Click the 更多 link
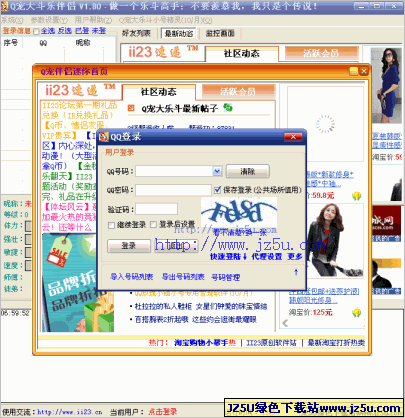 click(x=295, y=256)
